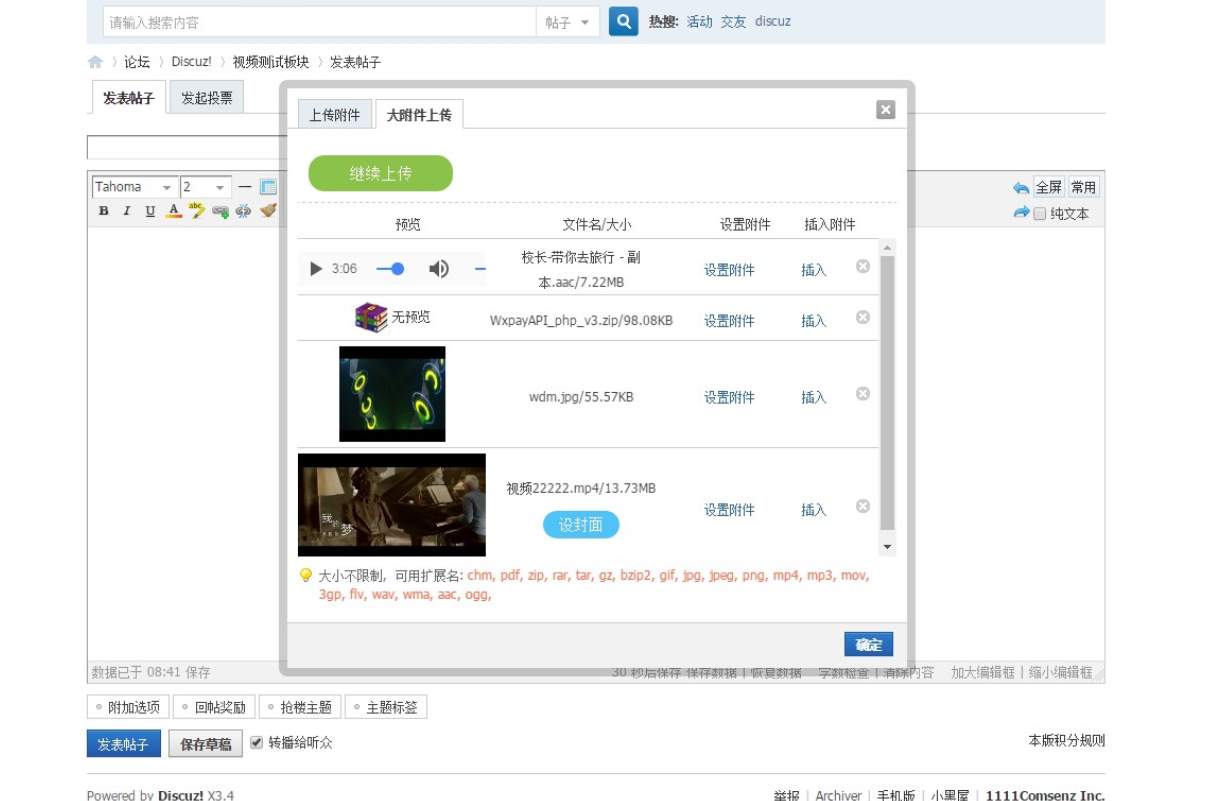The image size is (1215, 801).
Task: Toggle bold formatting in editor
Action: pyautogui.click(x=104, y=211)
